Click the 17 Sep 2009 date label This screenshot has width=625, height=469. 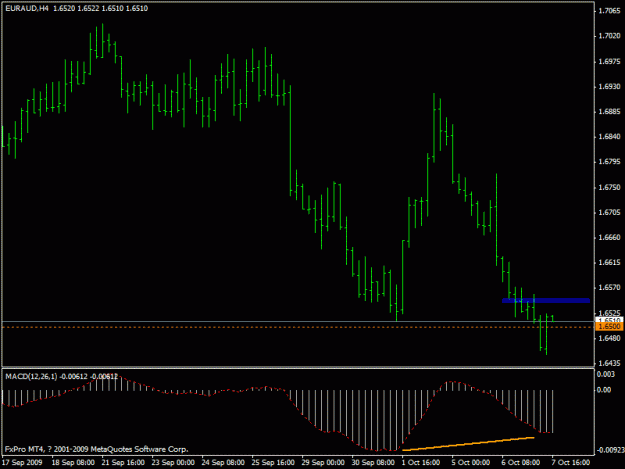(22, 463)
